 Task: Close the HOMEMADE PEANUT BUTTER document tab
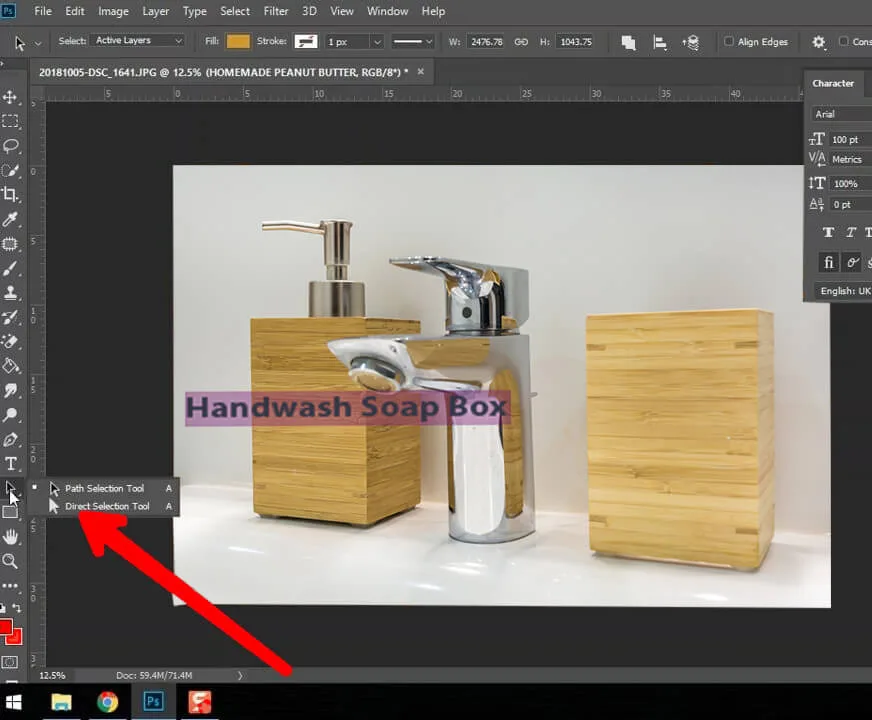pyautogui.click(x=420, y=72)
